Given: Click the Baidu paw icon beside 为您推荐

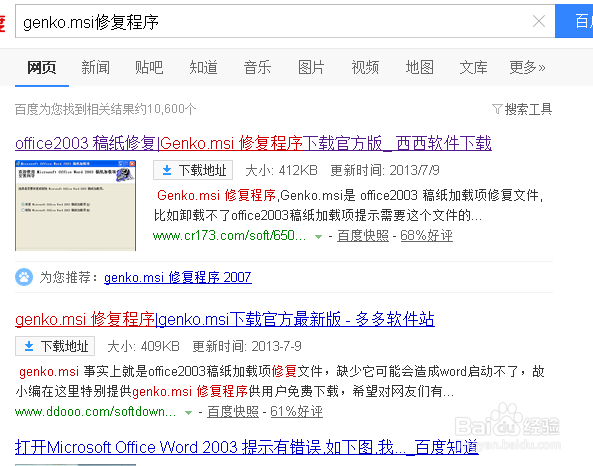Looking at the screenshot, I should 24,277.
